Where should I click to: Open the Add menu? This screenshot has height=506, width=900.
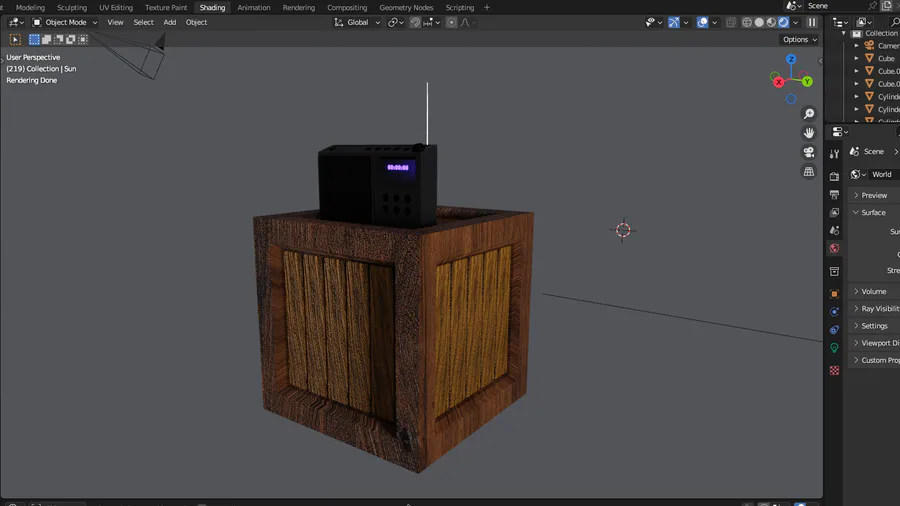point(169,22)
